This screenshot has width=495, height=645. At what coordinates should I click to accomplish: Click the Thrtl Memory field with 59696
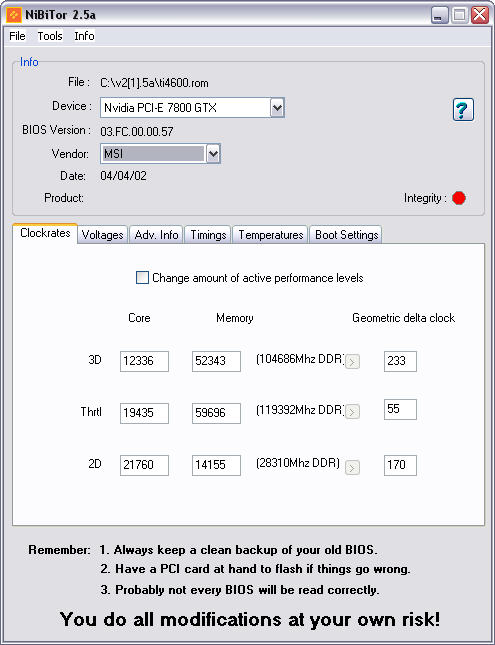tap(216, 413)
